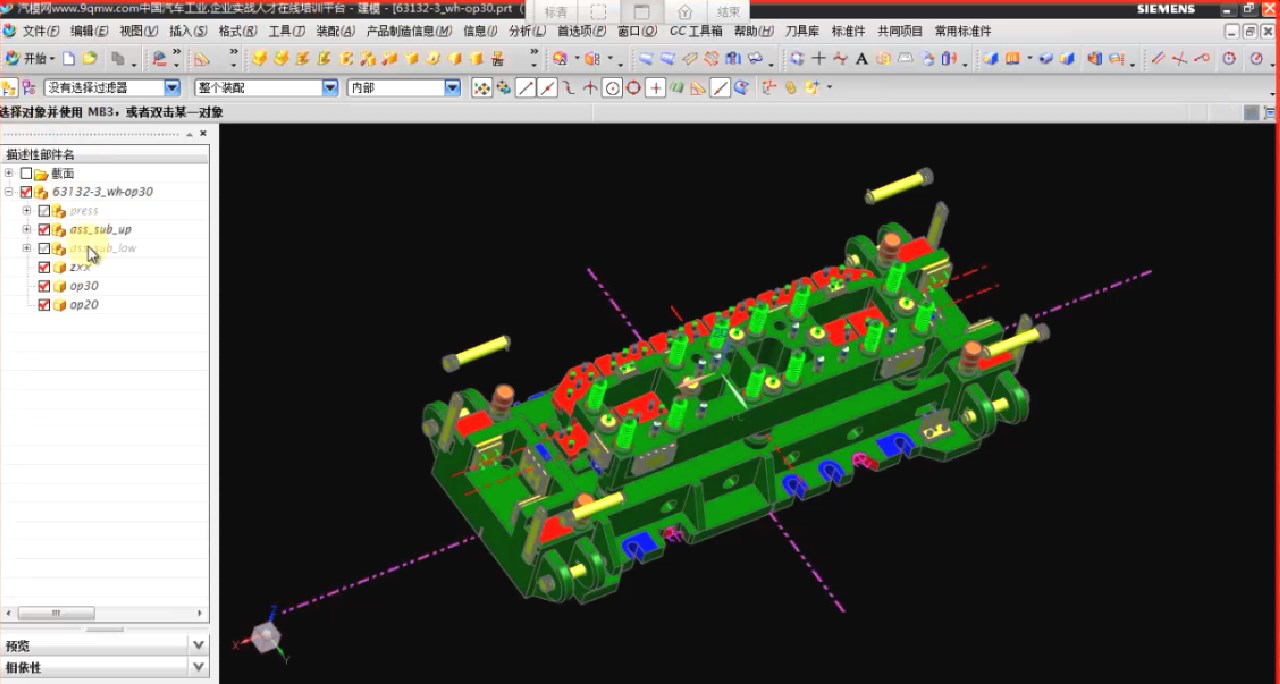This screenshot has height=684, width=1280.
Task: Expand the press subassembly node
Action: pos(27,211)
